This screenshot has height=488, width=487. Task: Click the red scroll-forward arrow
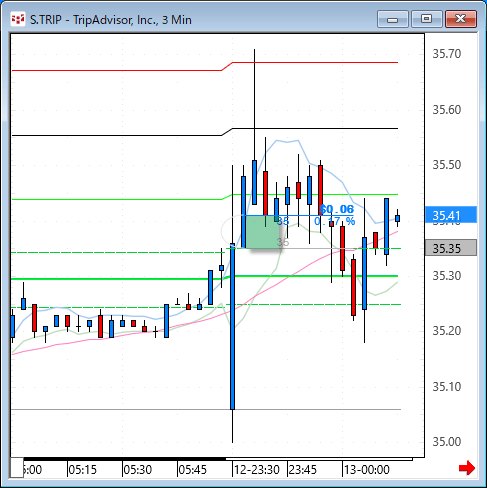pyautogui.click(x=467, y=468)
